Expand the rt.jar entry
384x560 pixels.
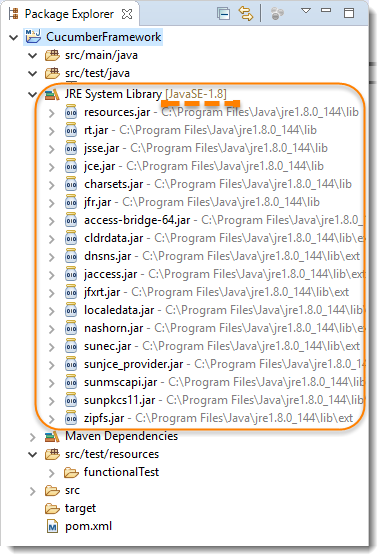point(52,130)
